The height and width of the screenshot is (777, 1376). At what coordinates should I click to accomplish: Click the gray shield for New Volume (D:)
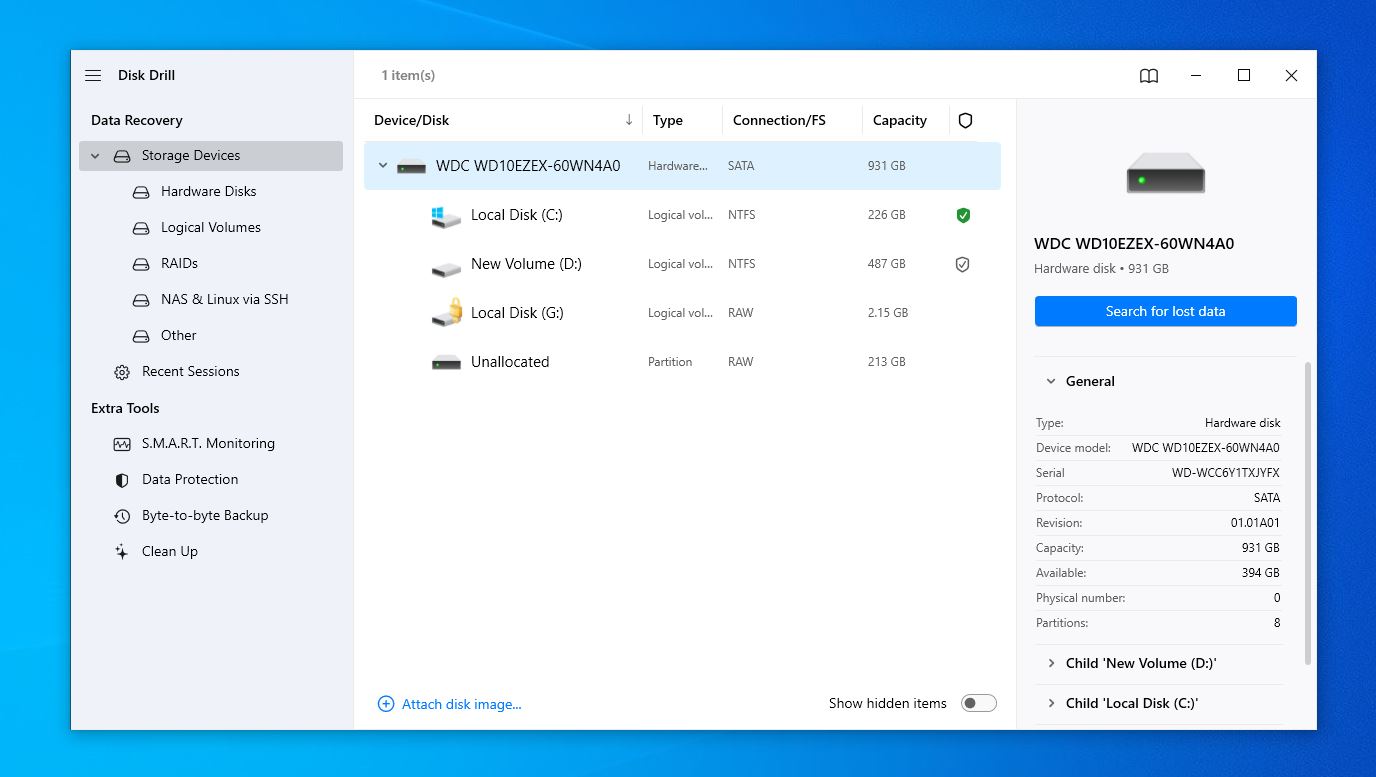coord(962,264)
